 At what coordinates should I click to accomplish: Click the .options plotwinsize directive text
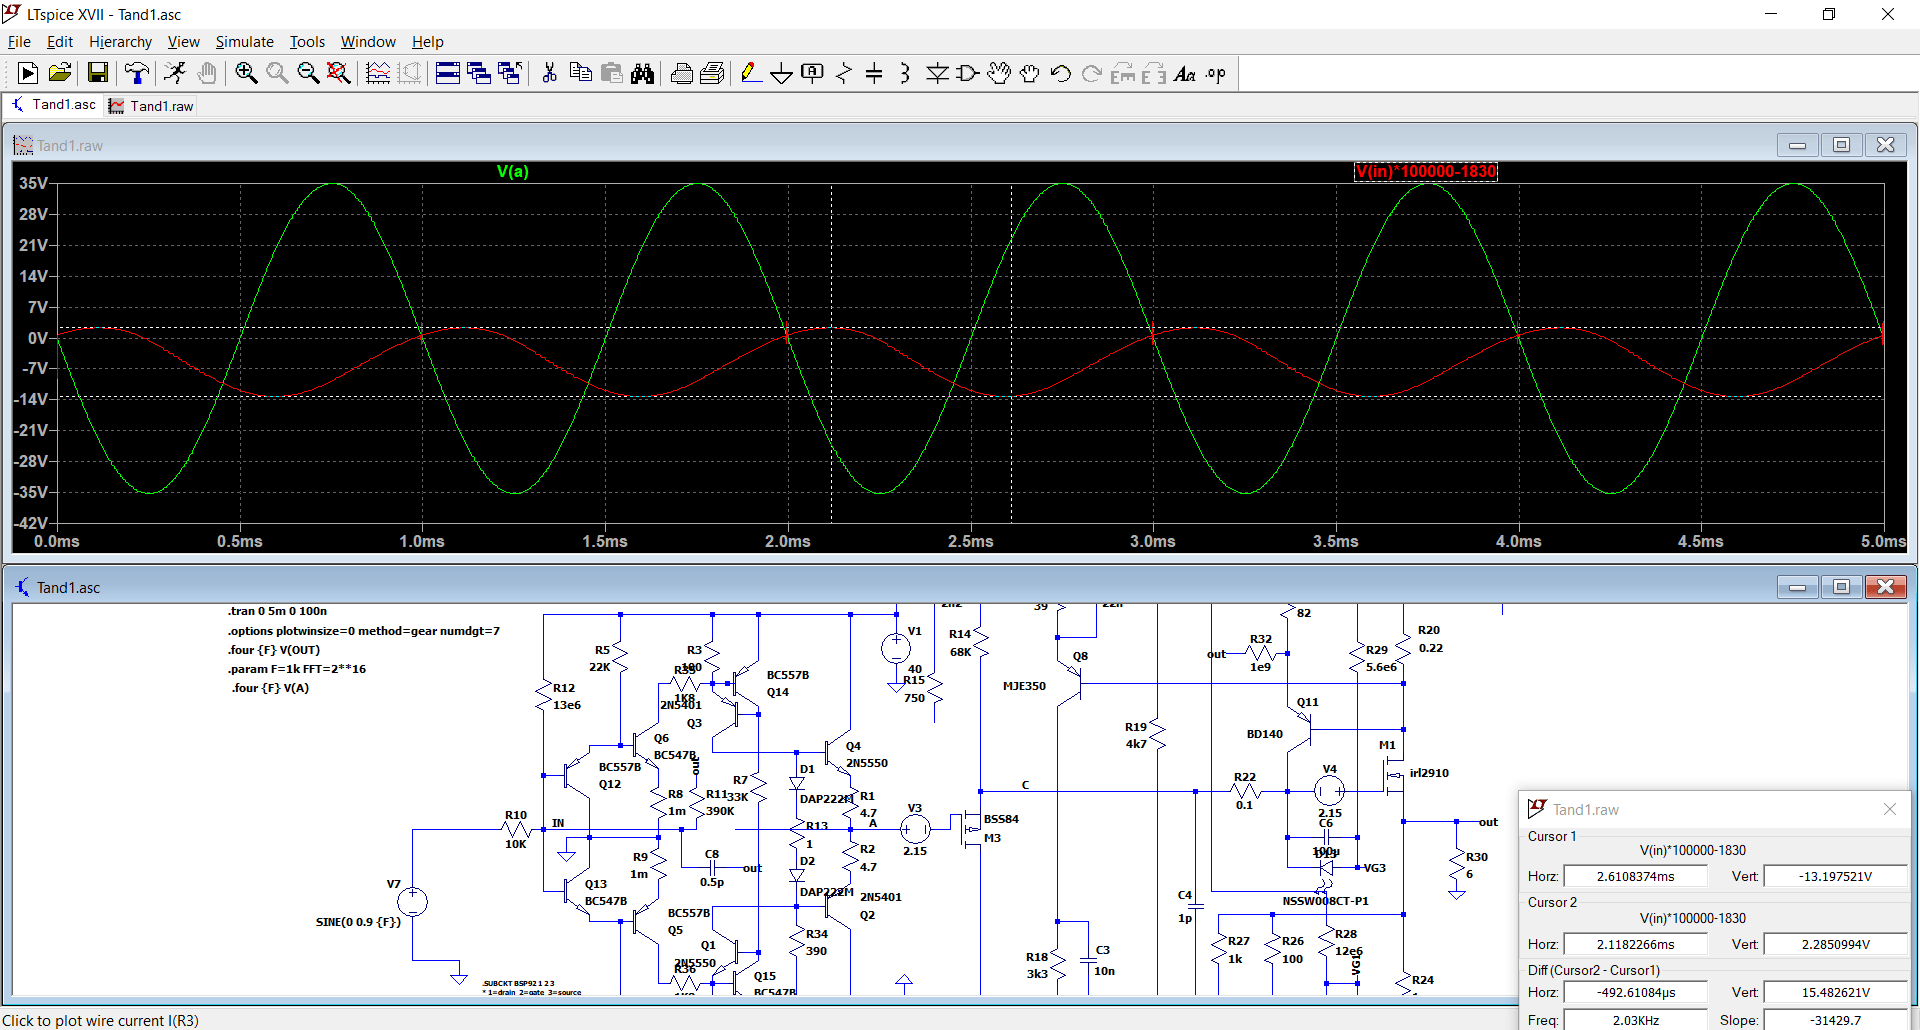(x=363, y=631)
